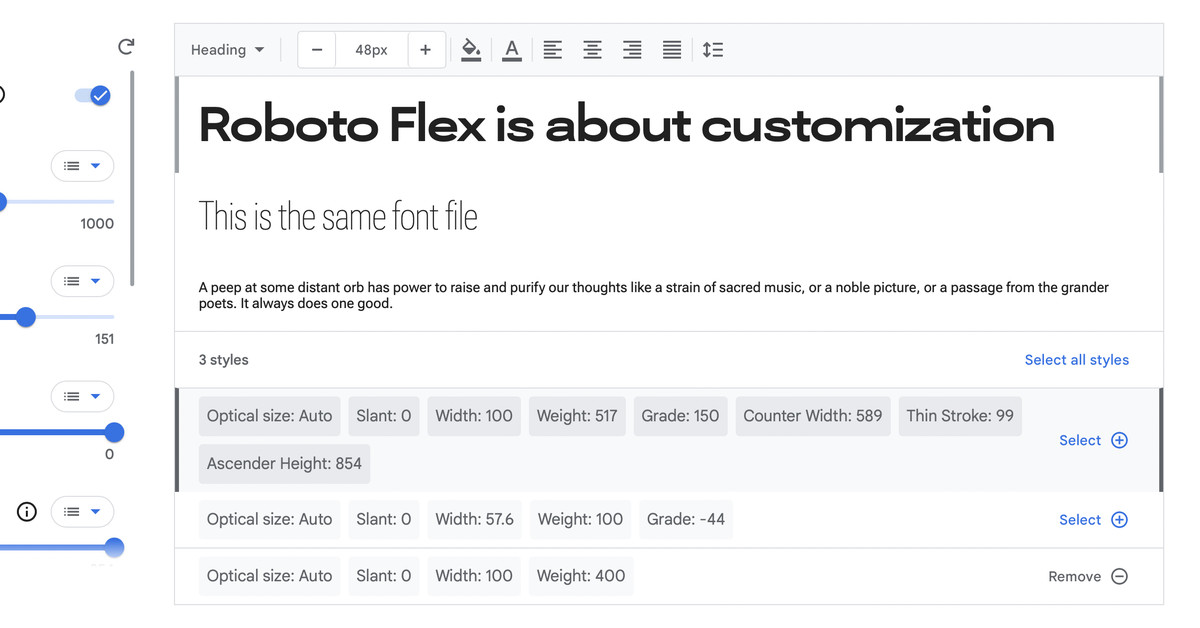
Task: Center align the text
Action: [x=592, y=49]
